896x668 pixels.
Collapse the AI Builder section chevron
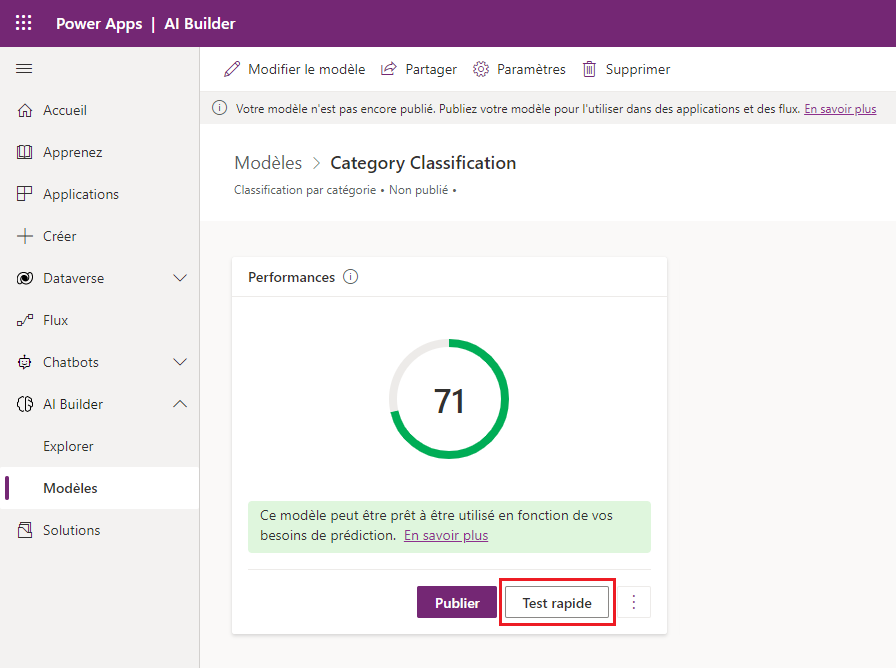(x=180, y=404)
